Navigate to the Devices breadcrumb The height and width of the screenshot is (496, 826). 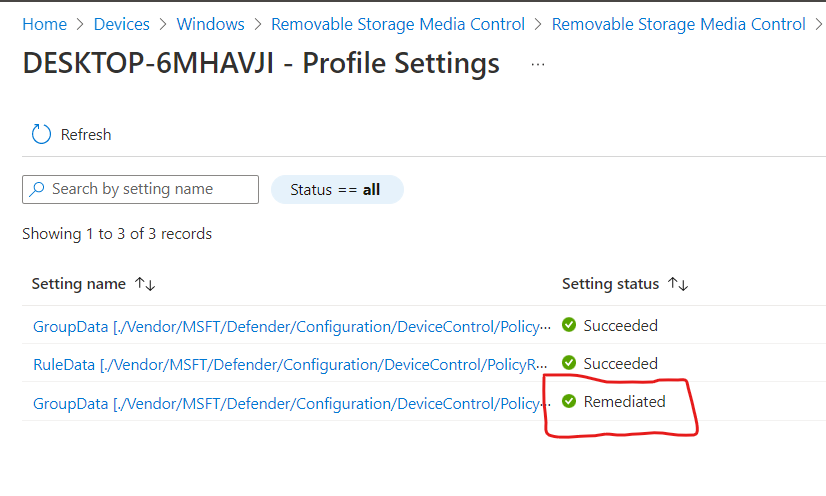click(x=121, y=24)
